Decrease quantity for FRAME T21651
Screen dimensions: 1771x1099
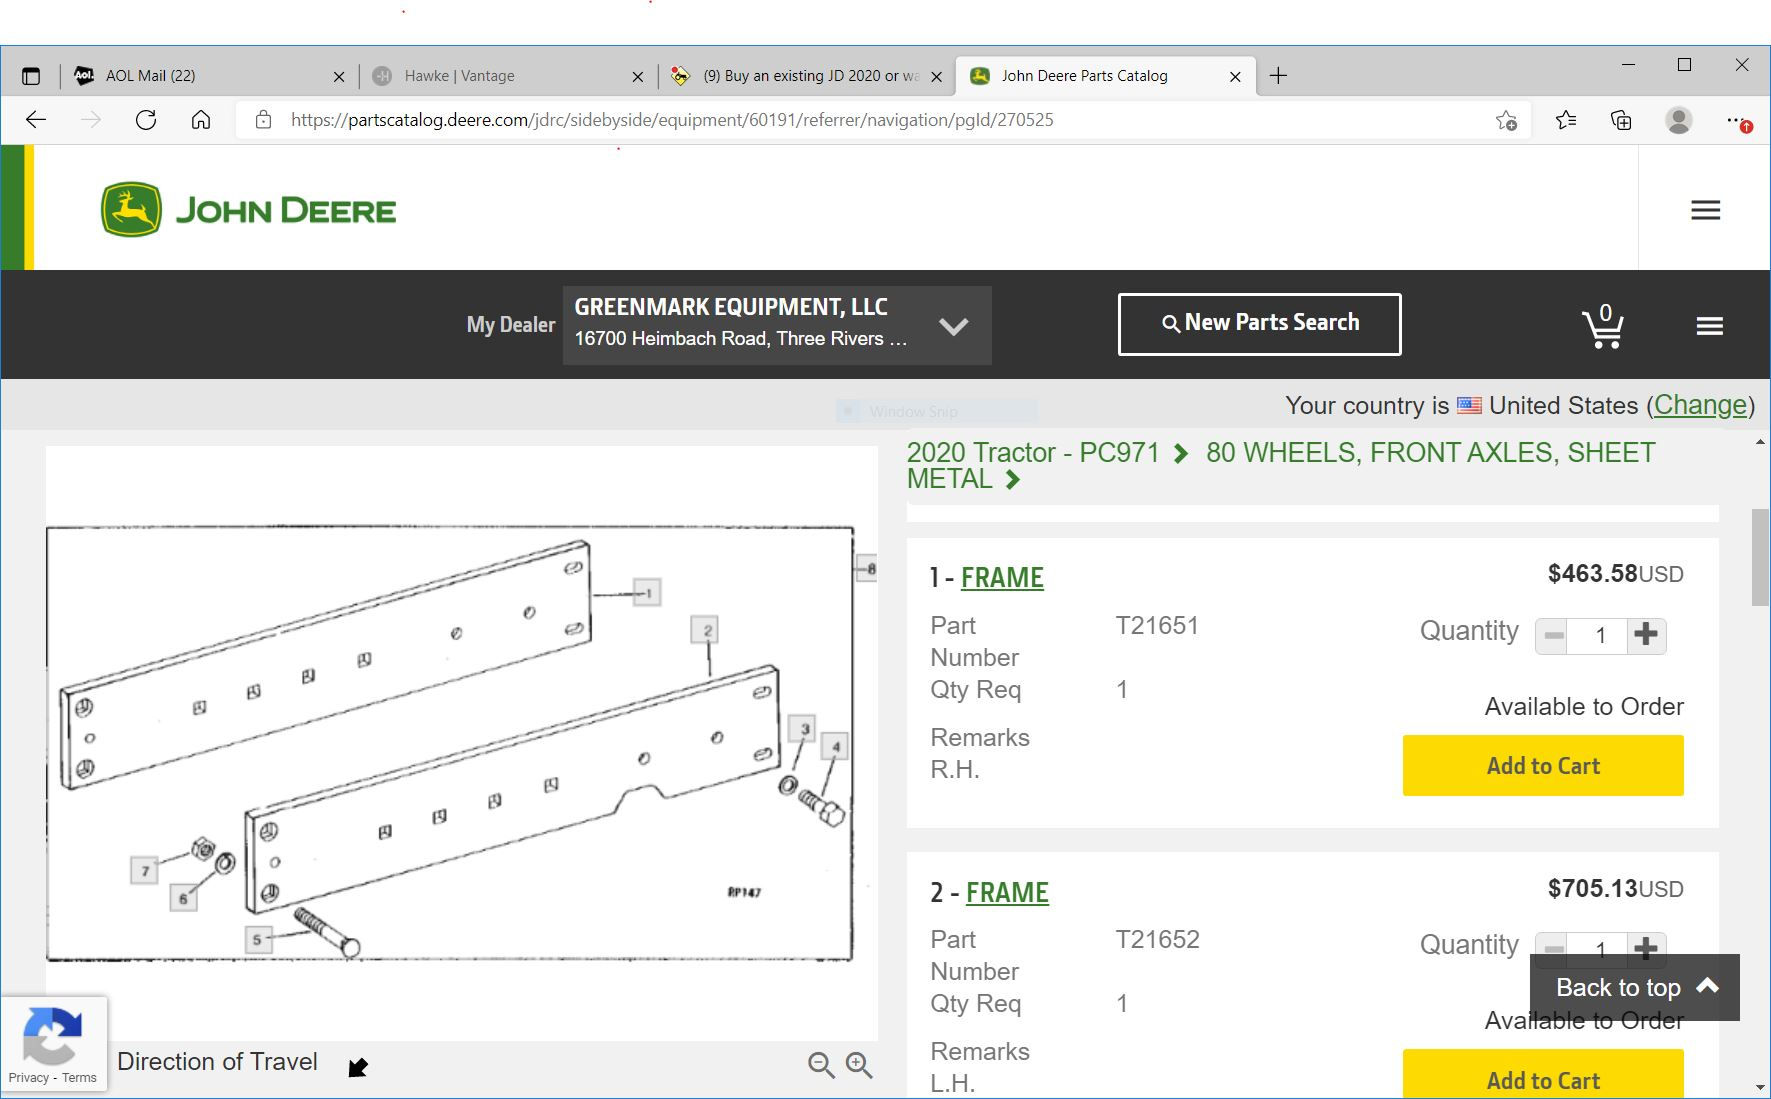(x=1553, y=635)
